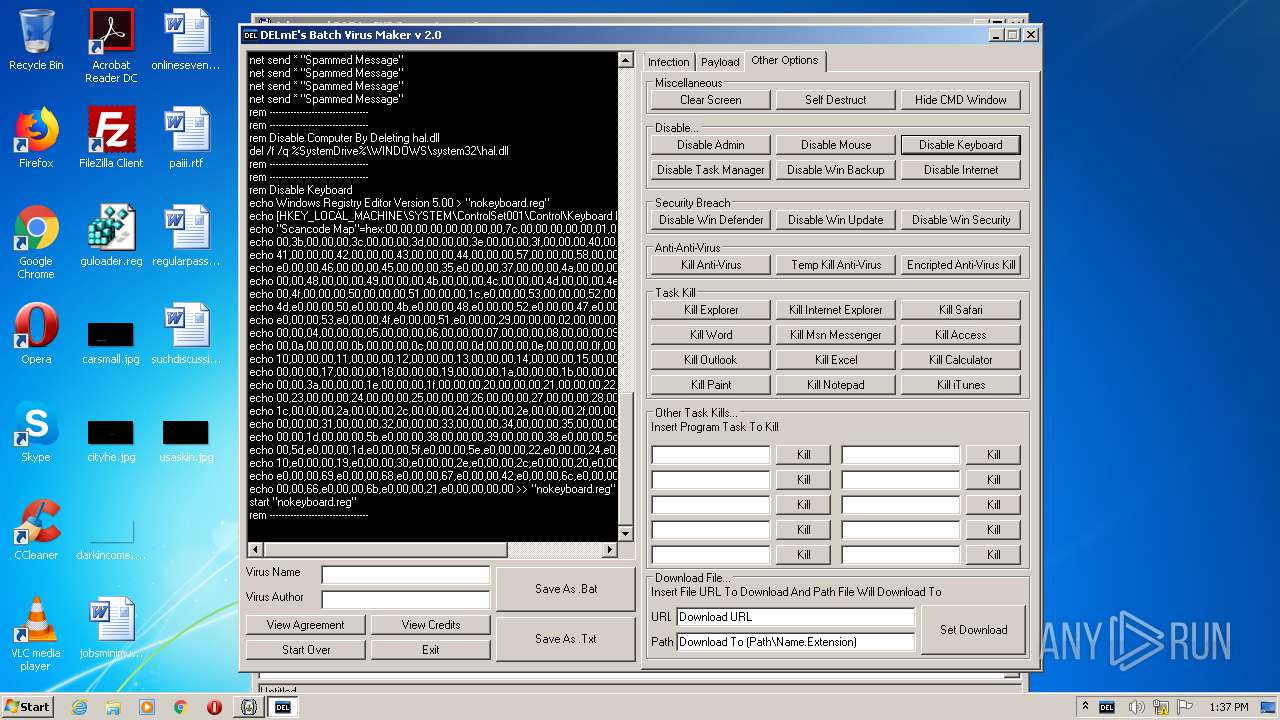The image size is (1280, 720).
Task: Open Windows Media Player from the taskbar
Action: [x=147, y=707]
